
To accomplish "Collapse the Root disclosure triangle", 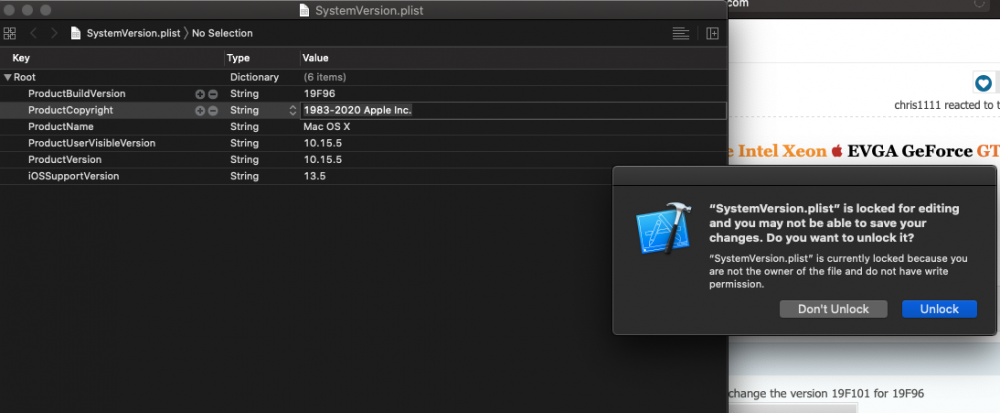I will click(x=8, y=77).
